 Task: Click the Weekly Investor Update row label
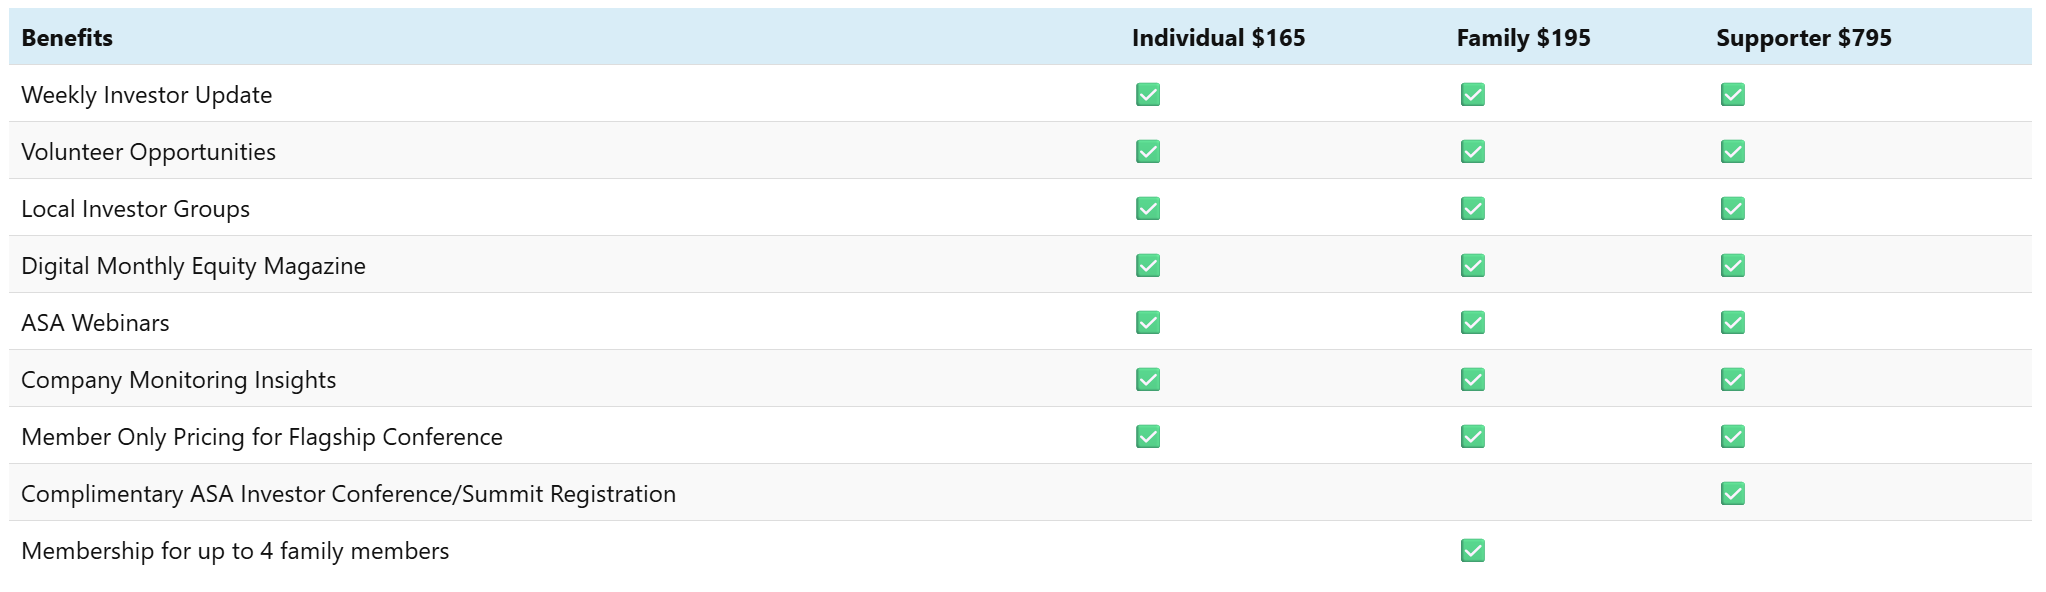[x=147, y=95]
